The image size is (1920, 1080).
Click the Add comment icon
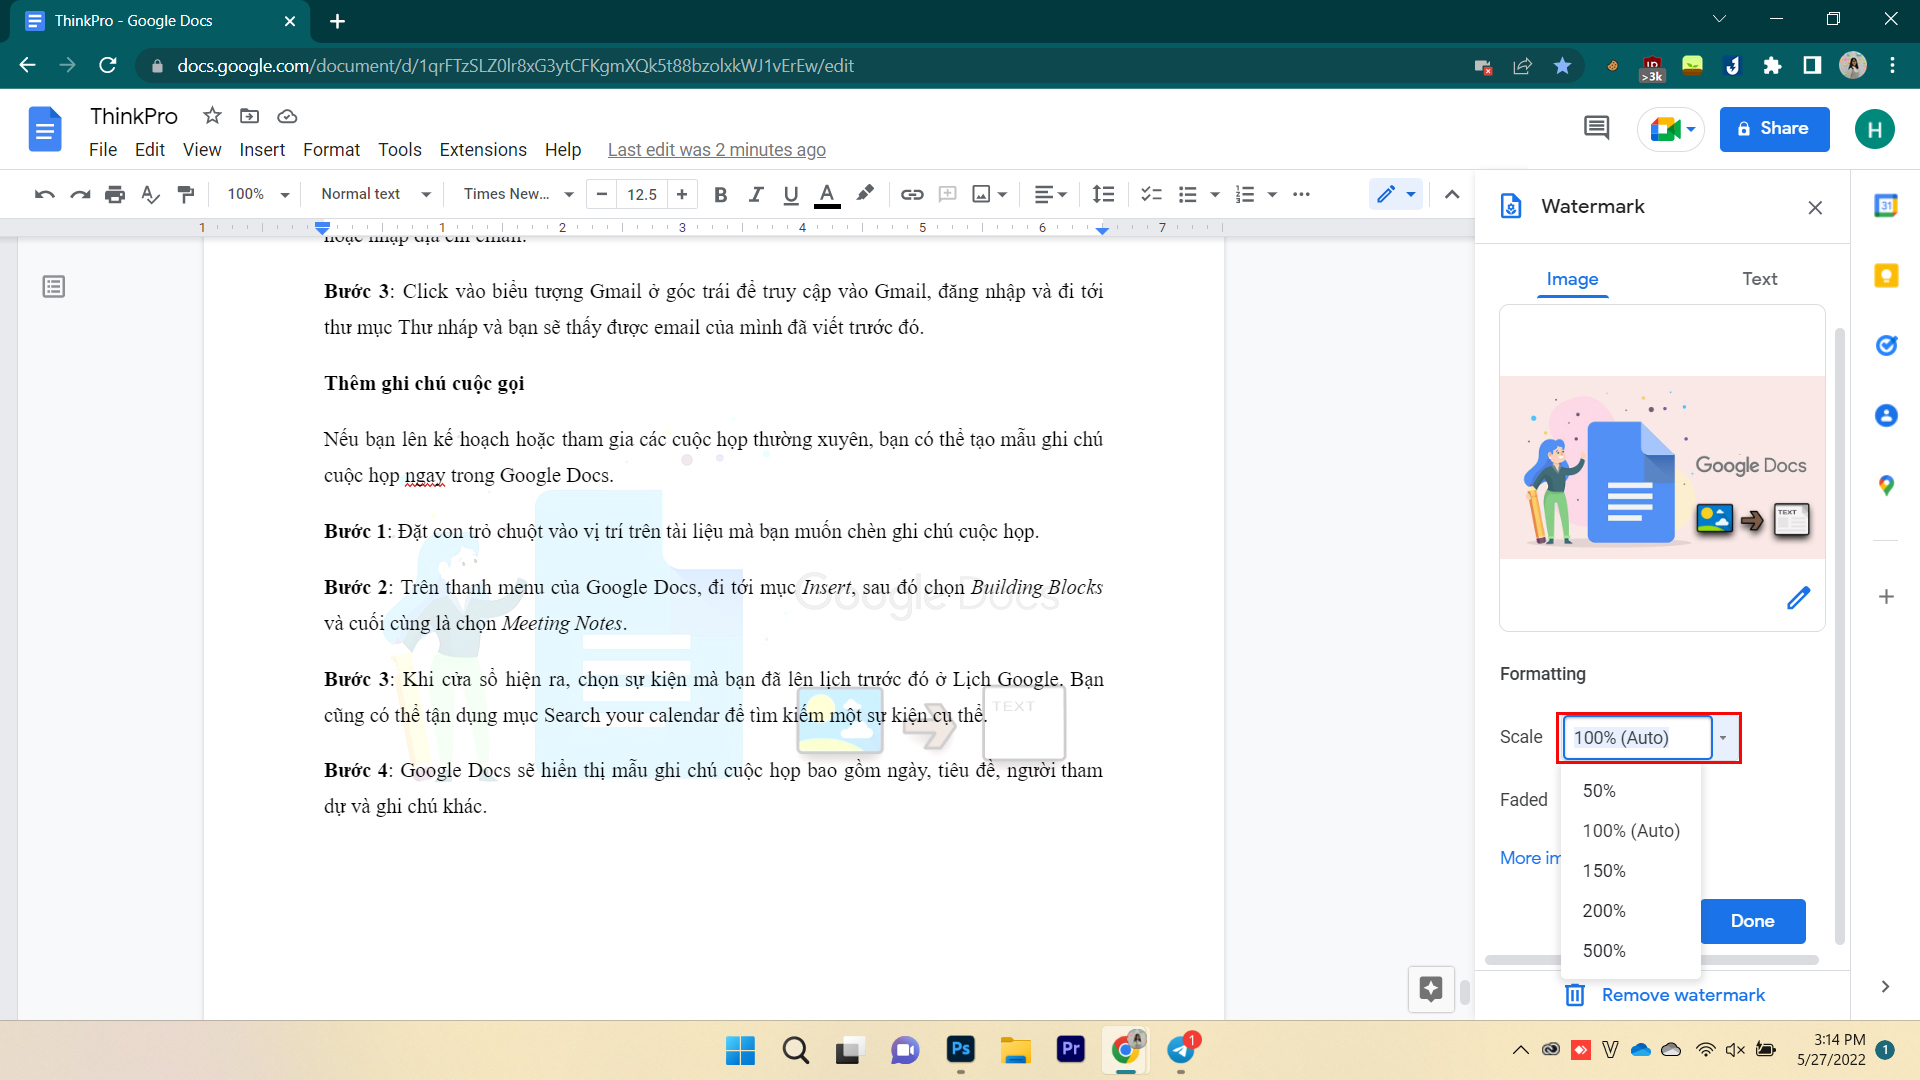[x=948, y=194]
